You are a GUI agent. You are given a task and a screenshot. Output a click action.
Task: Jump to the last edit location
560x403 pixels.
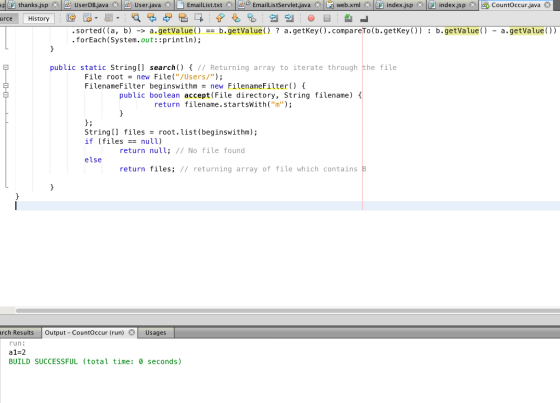[71, 18]
